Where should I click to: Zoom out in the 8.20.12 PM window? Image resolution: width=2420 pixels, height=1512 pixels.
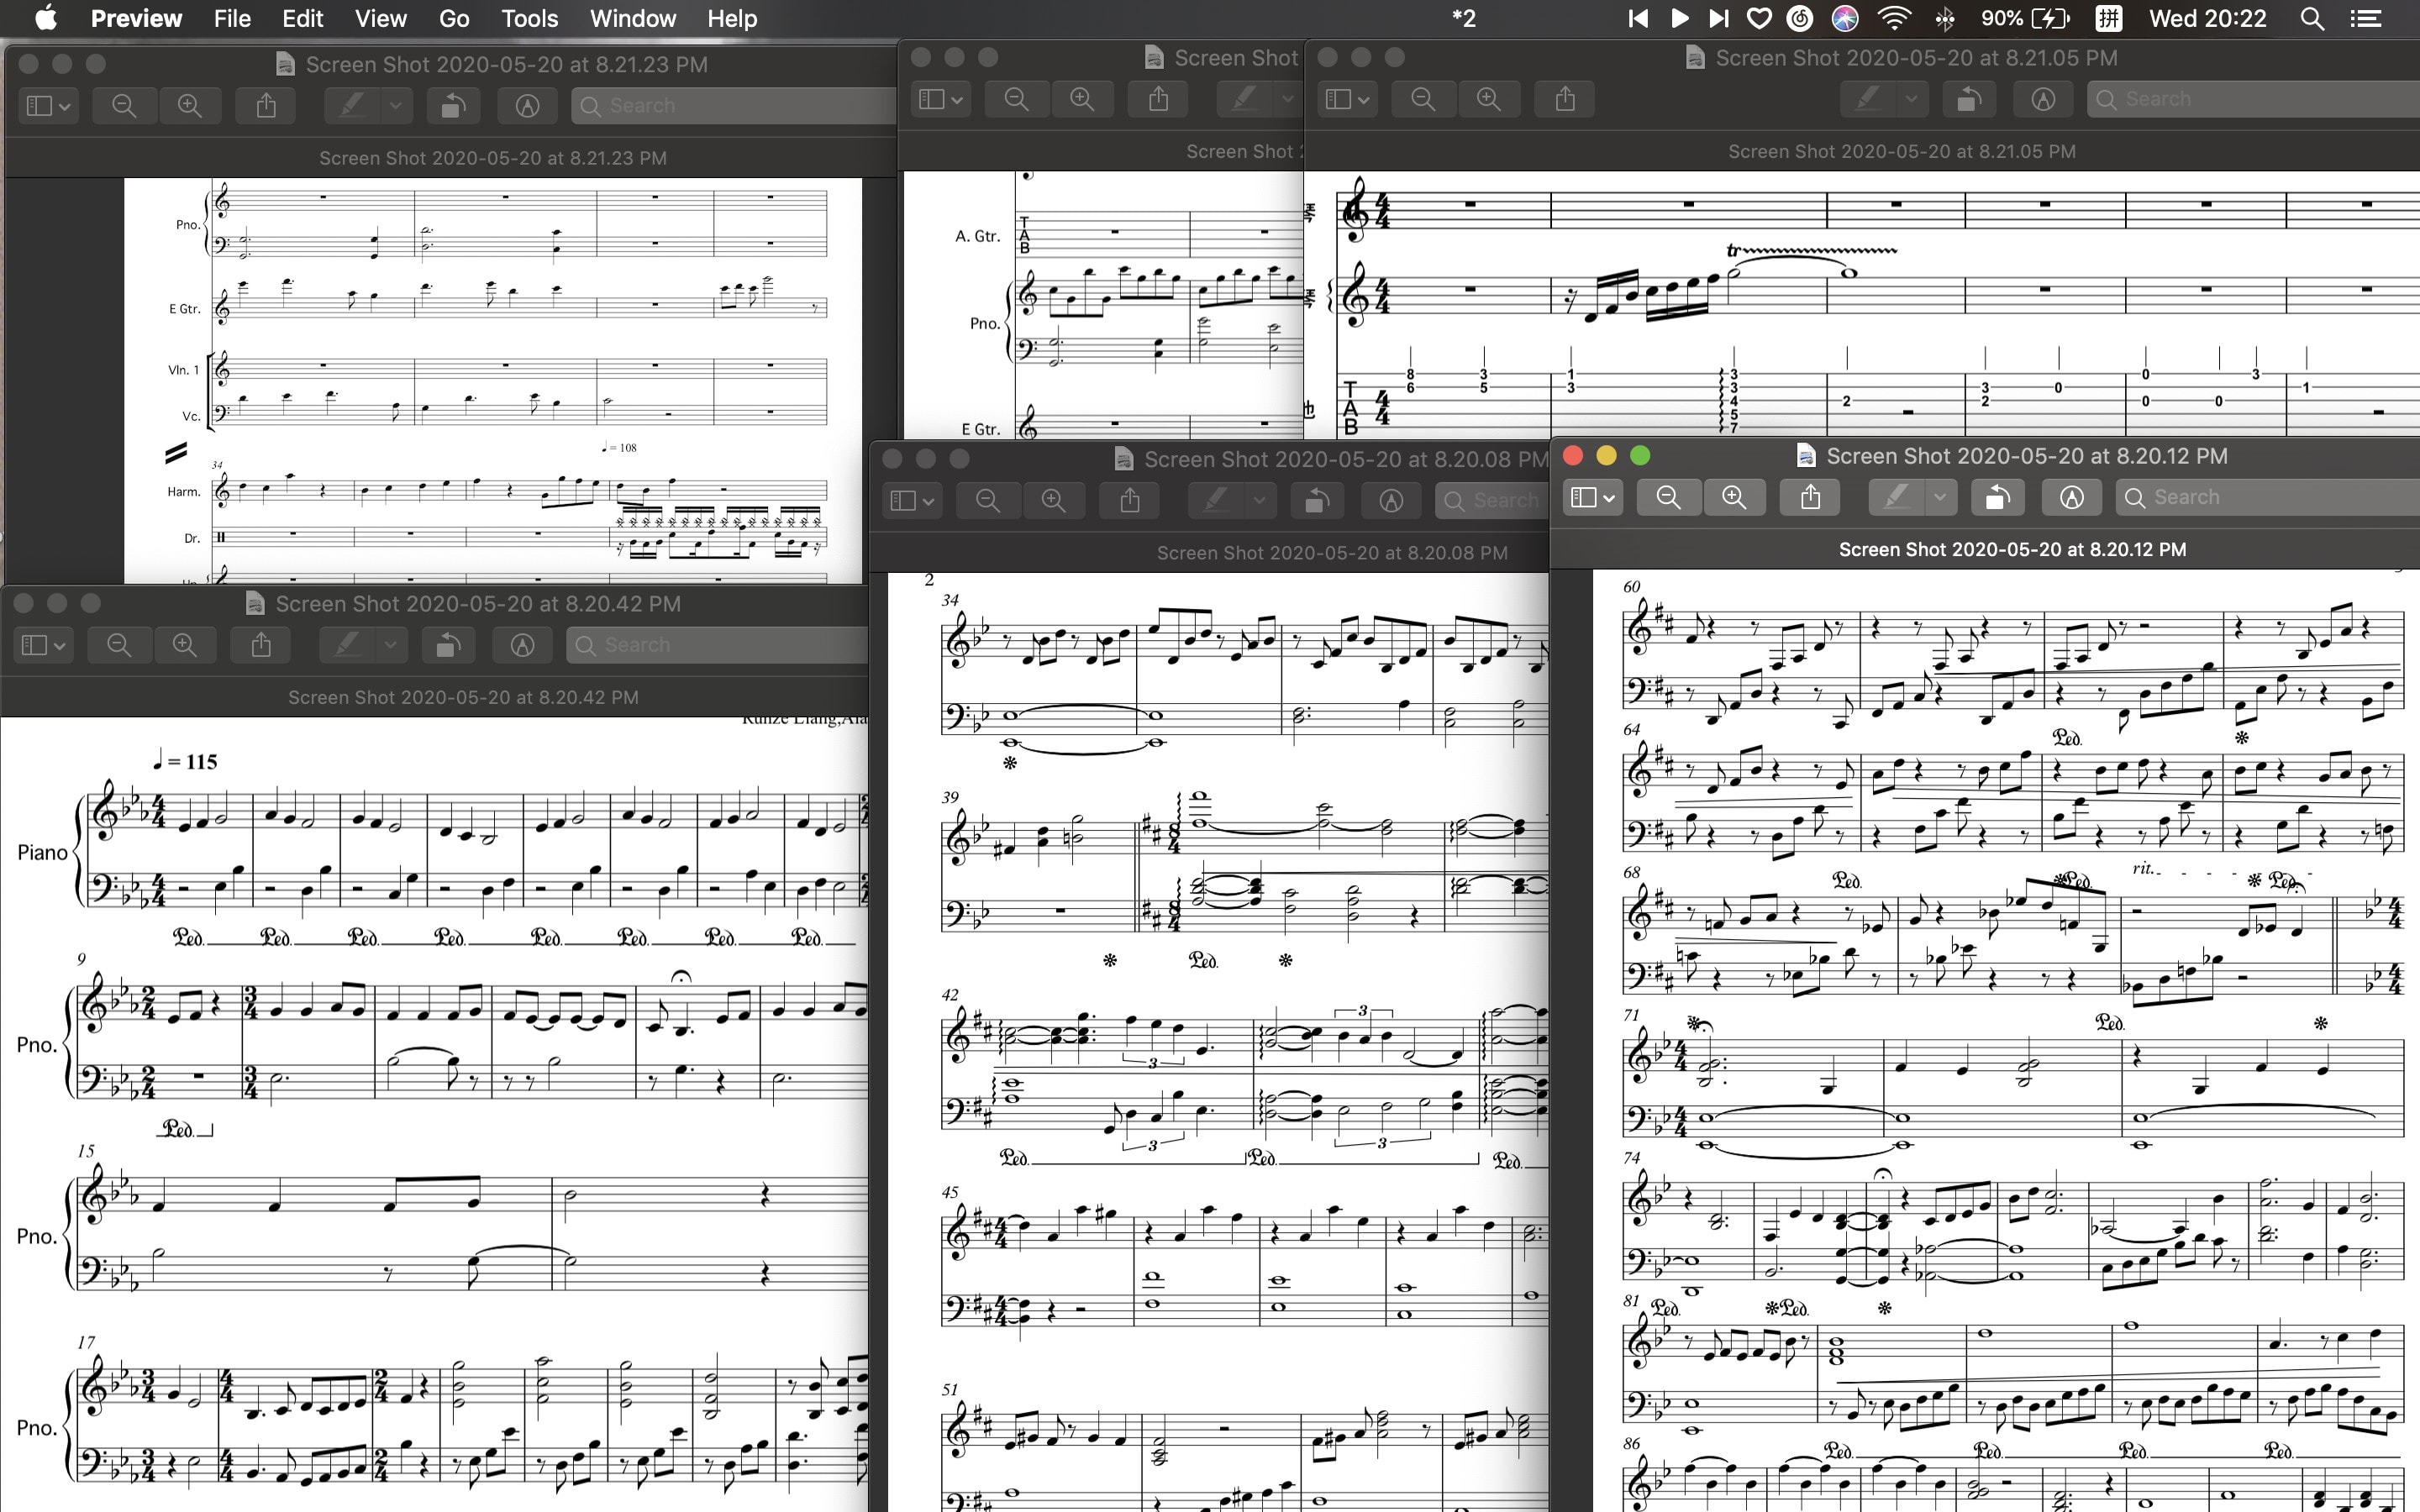point(1668,497)
